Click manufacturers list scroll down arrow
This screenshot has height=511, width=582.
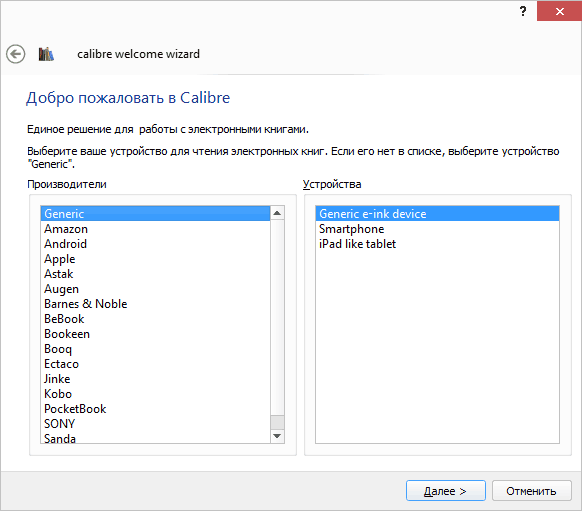click(277, 436)
